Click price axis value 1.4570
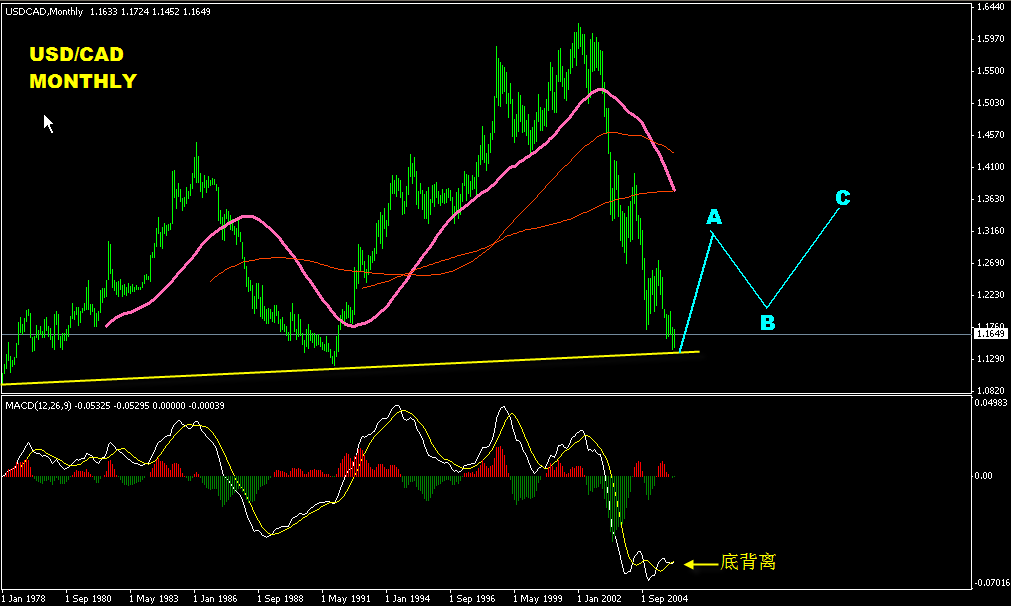Viewport: 1011px width, 606px height. coord(991,135)
